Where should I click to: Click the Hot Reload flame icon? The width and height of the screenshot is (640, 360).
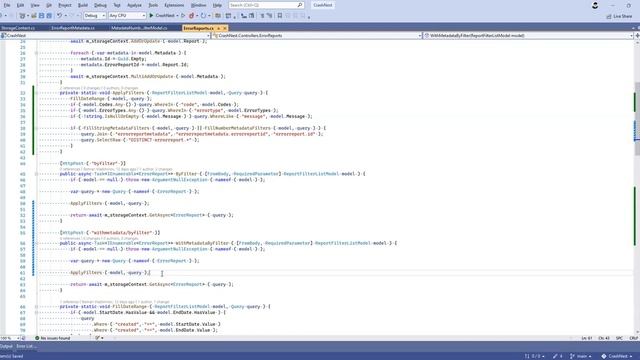click(191, 16)
